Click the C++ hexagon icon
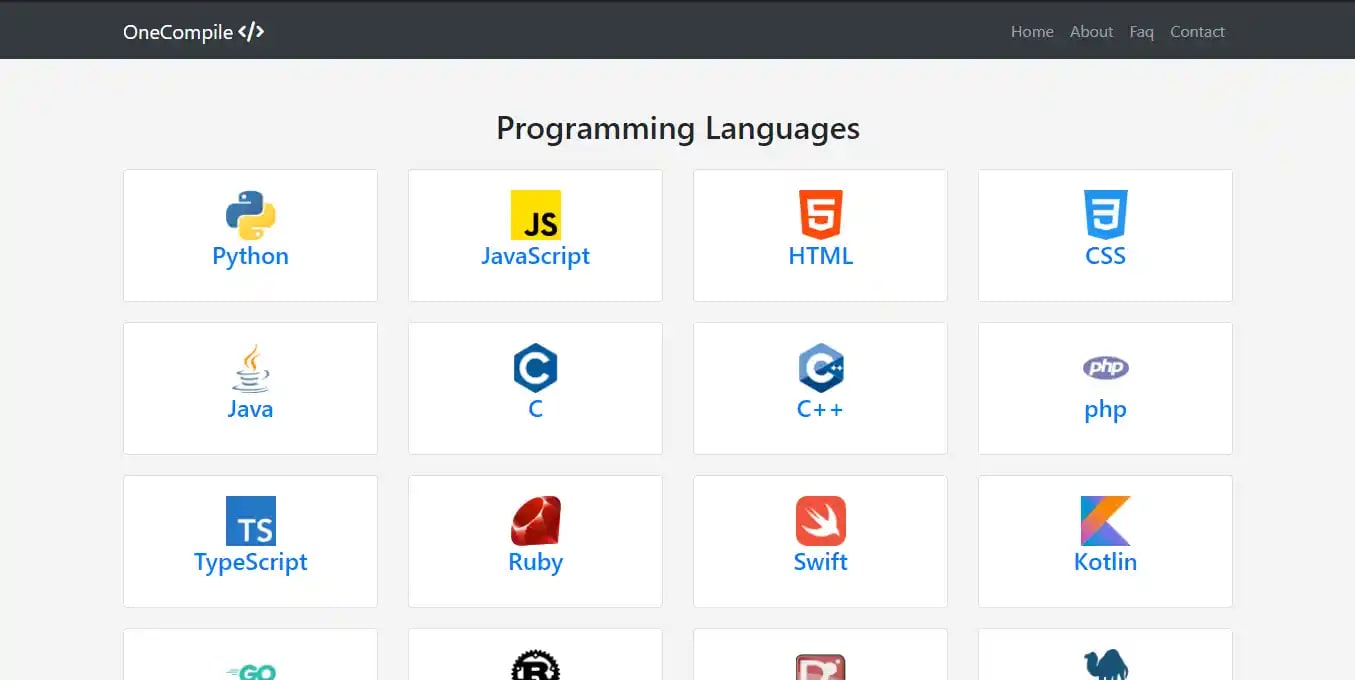Viewport: 1355px width, 680px height. pos(820,368)
